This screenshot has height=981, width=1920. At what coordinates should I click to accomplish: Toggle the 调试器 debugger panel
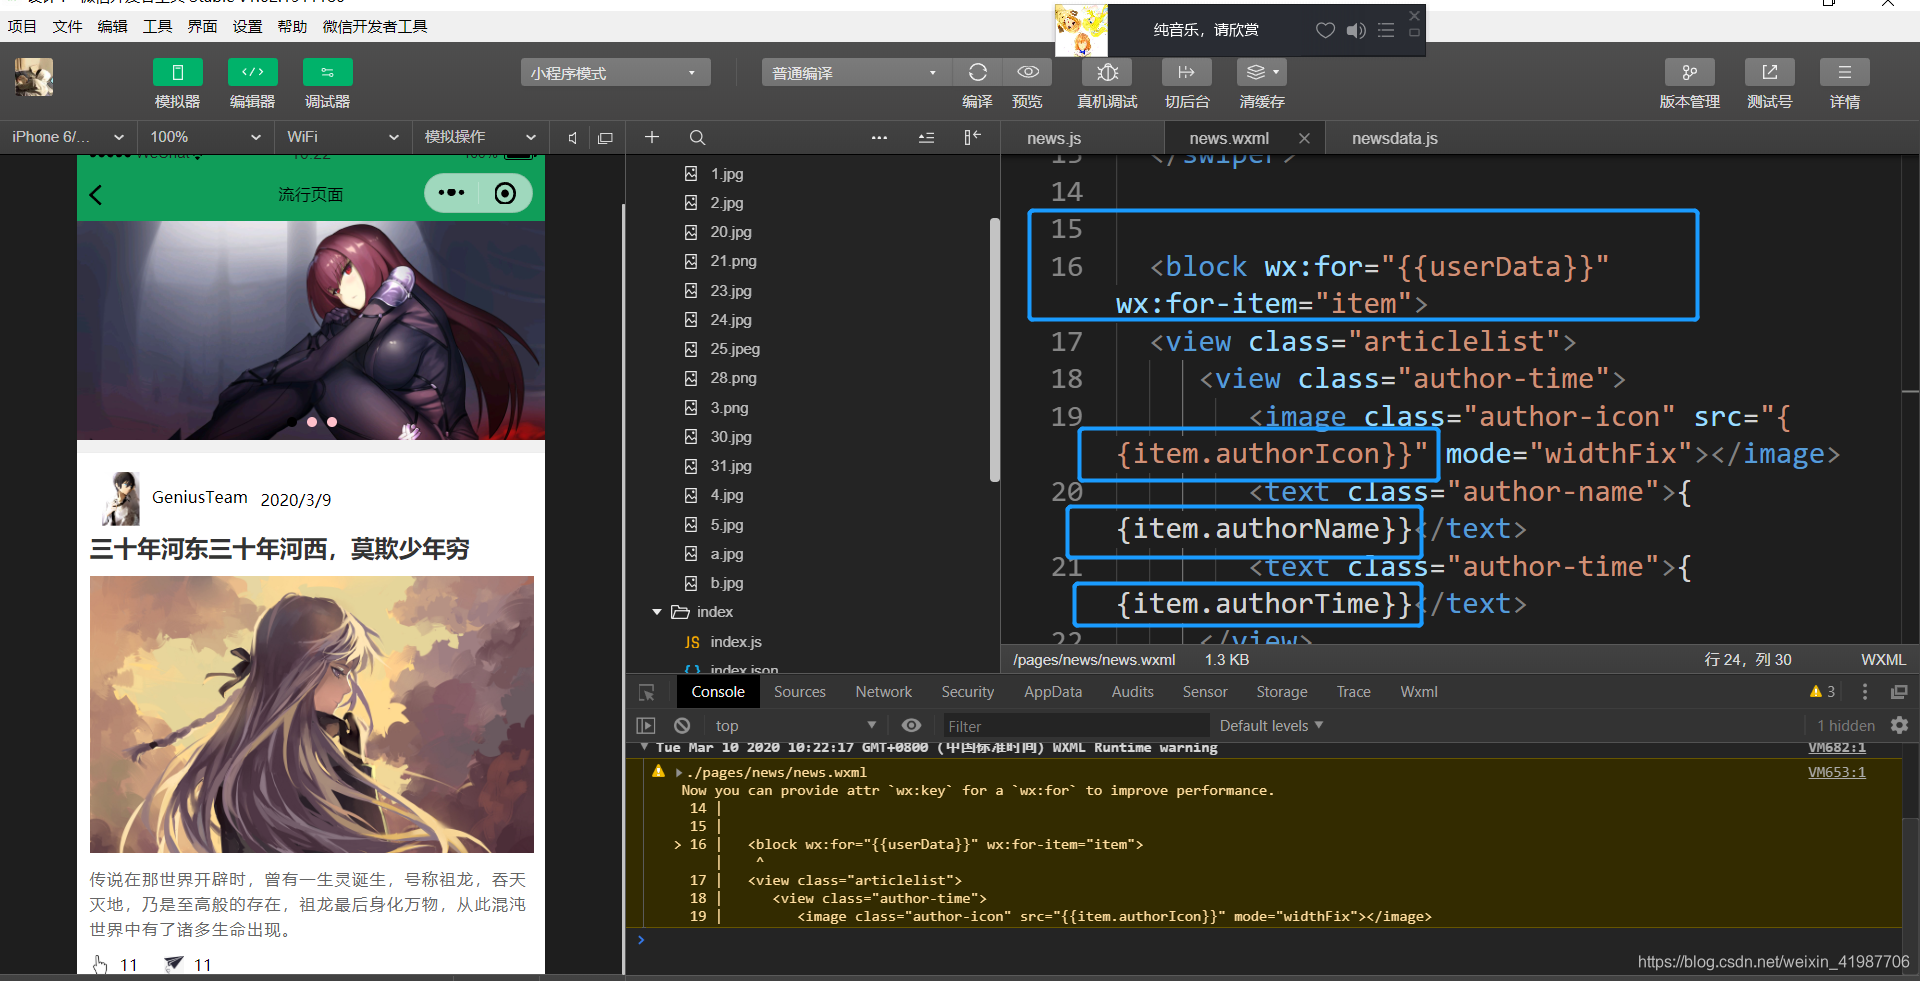pyautogui.click(x=327, y=73)
